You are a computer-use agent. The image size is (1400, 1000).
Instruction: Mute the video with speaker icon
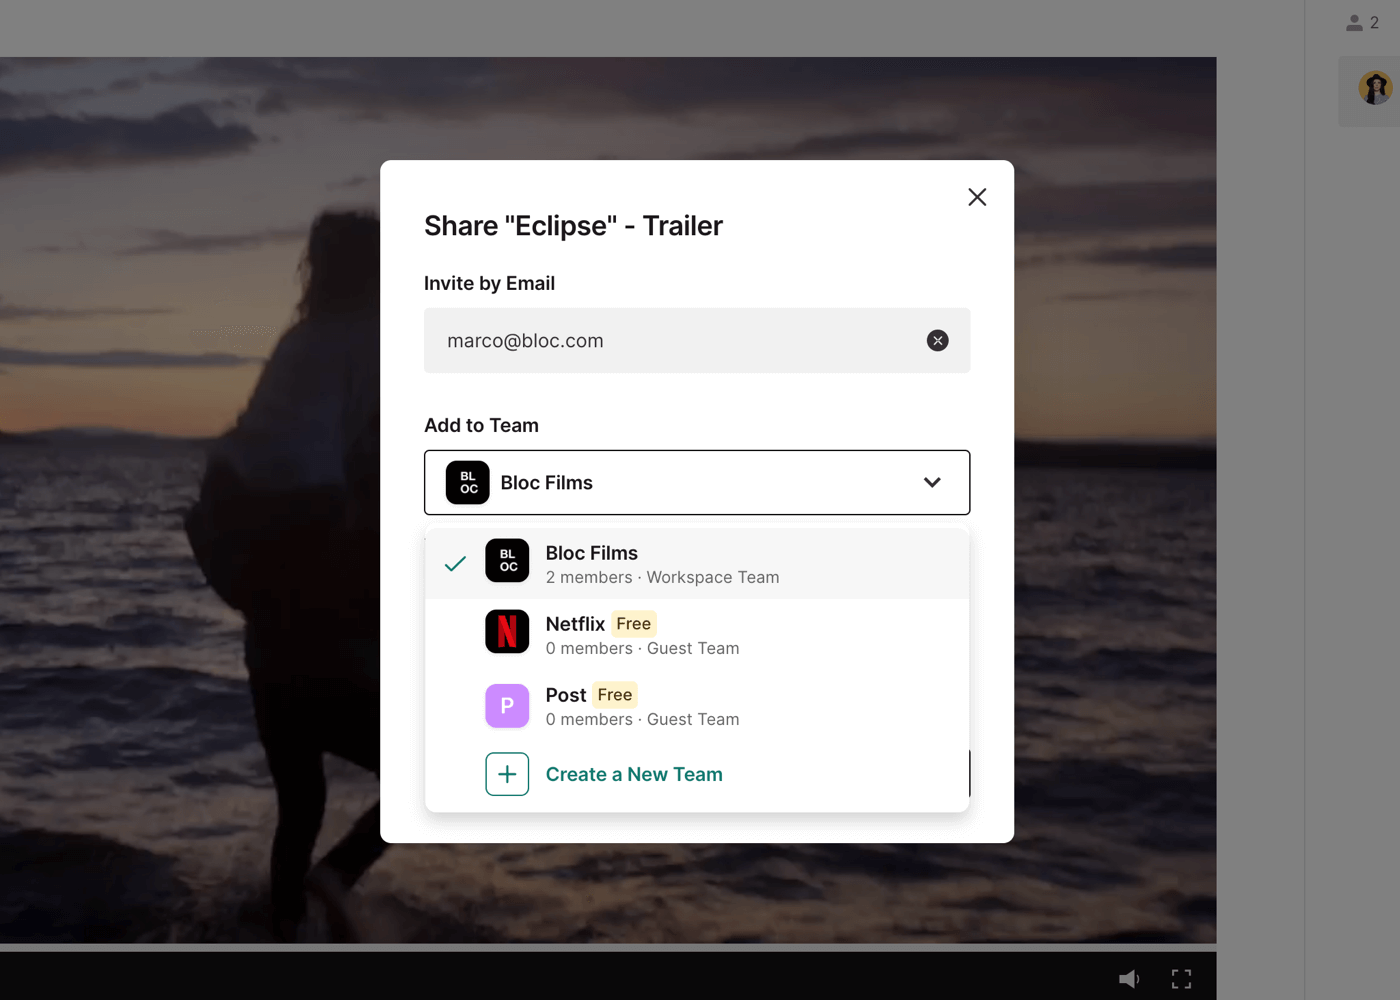click(x=1128, y=979)
